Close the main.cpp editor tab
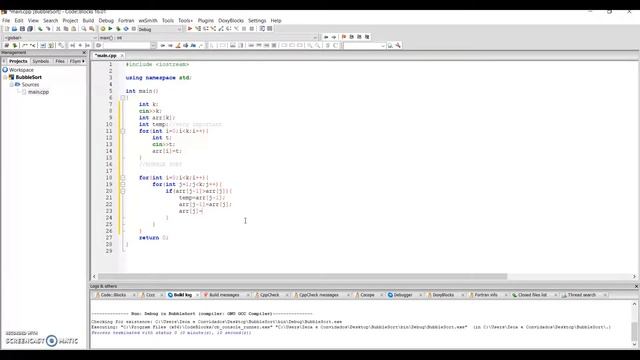Screen dimensions: 640x360 pyautogui.click(x=122, y=56)
